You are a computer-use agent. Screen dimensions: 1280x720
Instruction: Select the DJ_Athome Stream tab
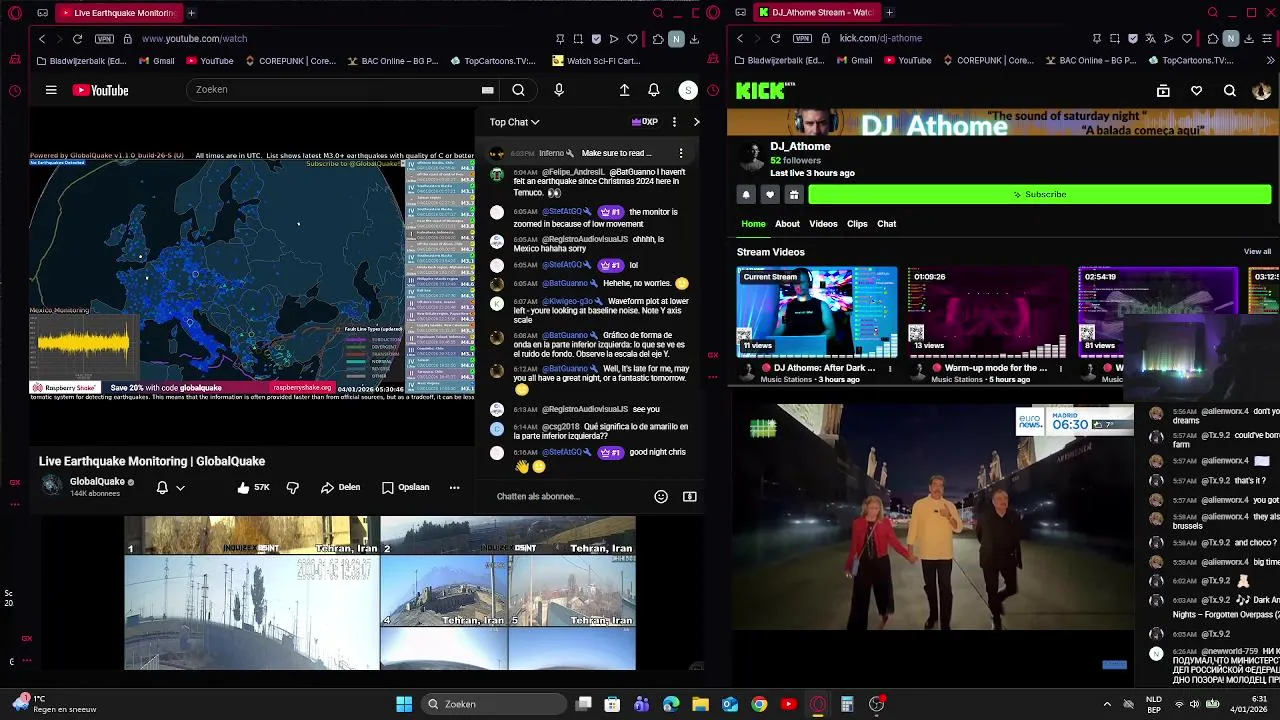tap(816, 13)
